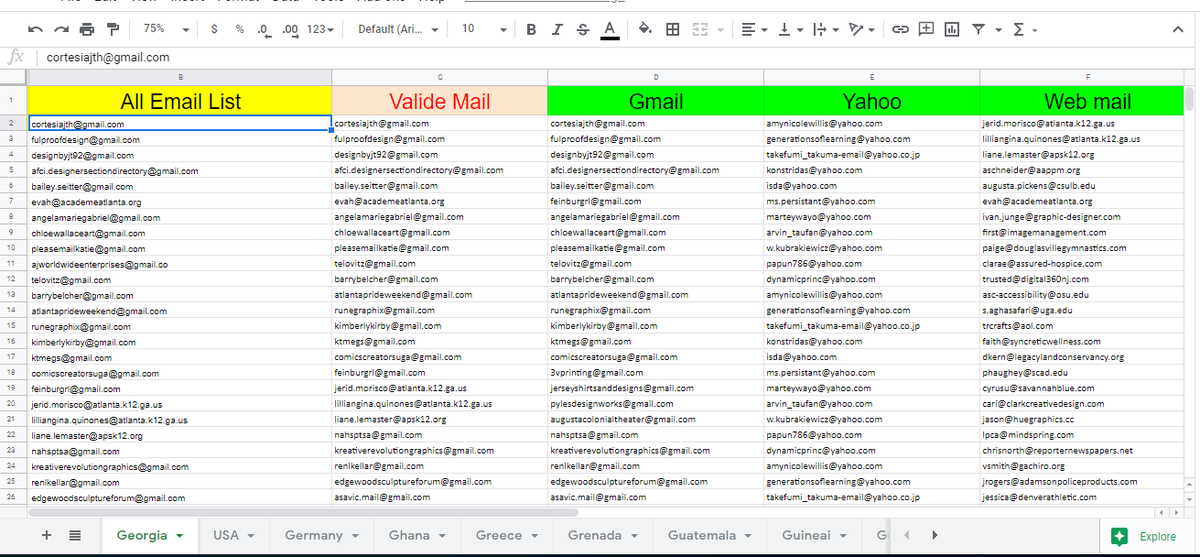Open the font size 10 dropdown
This screenshot has height=557, width=1200.
pos(484,29)
